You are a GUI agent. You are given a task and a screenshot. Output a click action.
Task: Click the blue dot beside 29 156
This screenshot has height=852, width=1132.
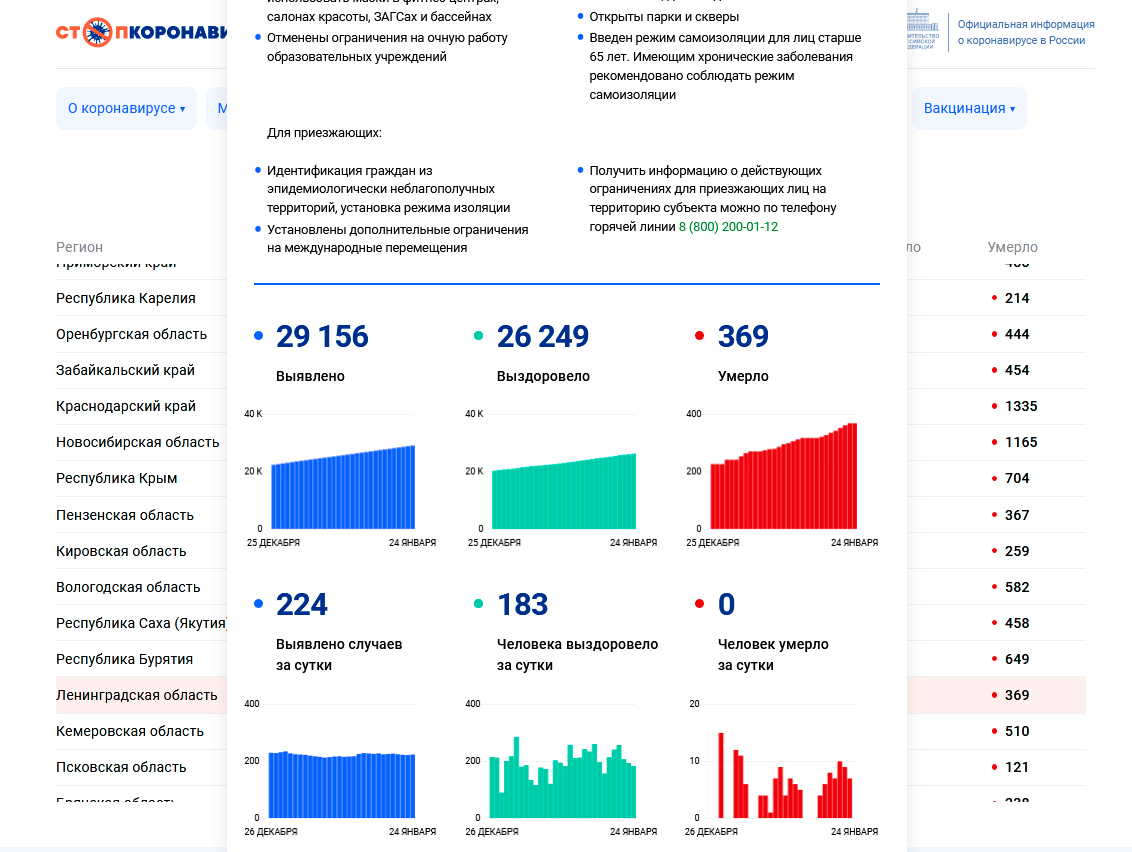pos(259,337)
